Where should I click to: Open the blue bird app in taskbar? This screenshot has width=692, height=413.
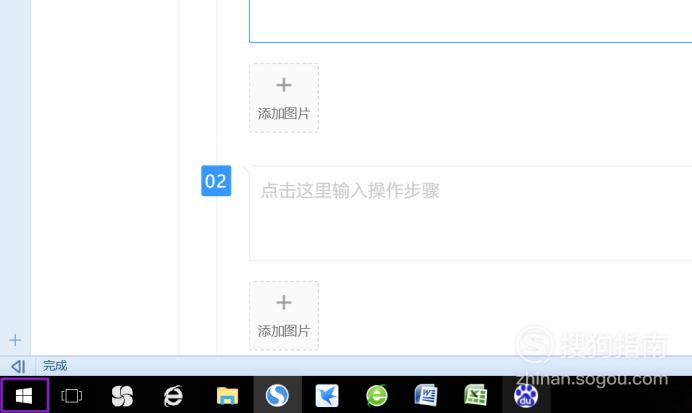pos(327,395)
